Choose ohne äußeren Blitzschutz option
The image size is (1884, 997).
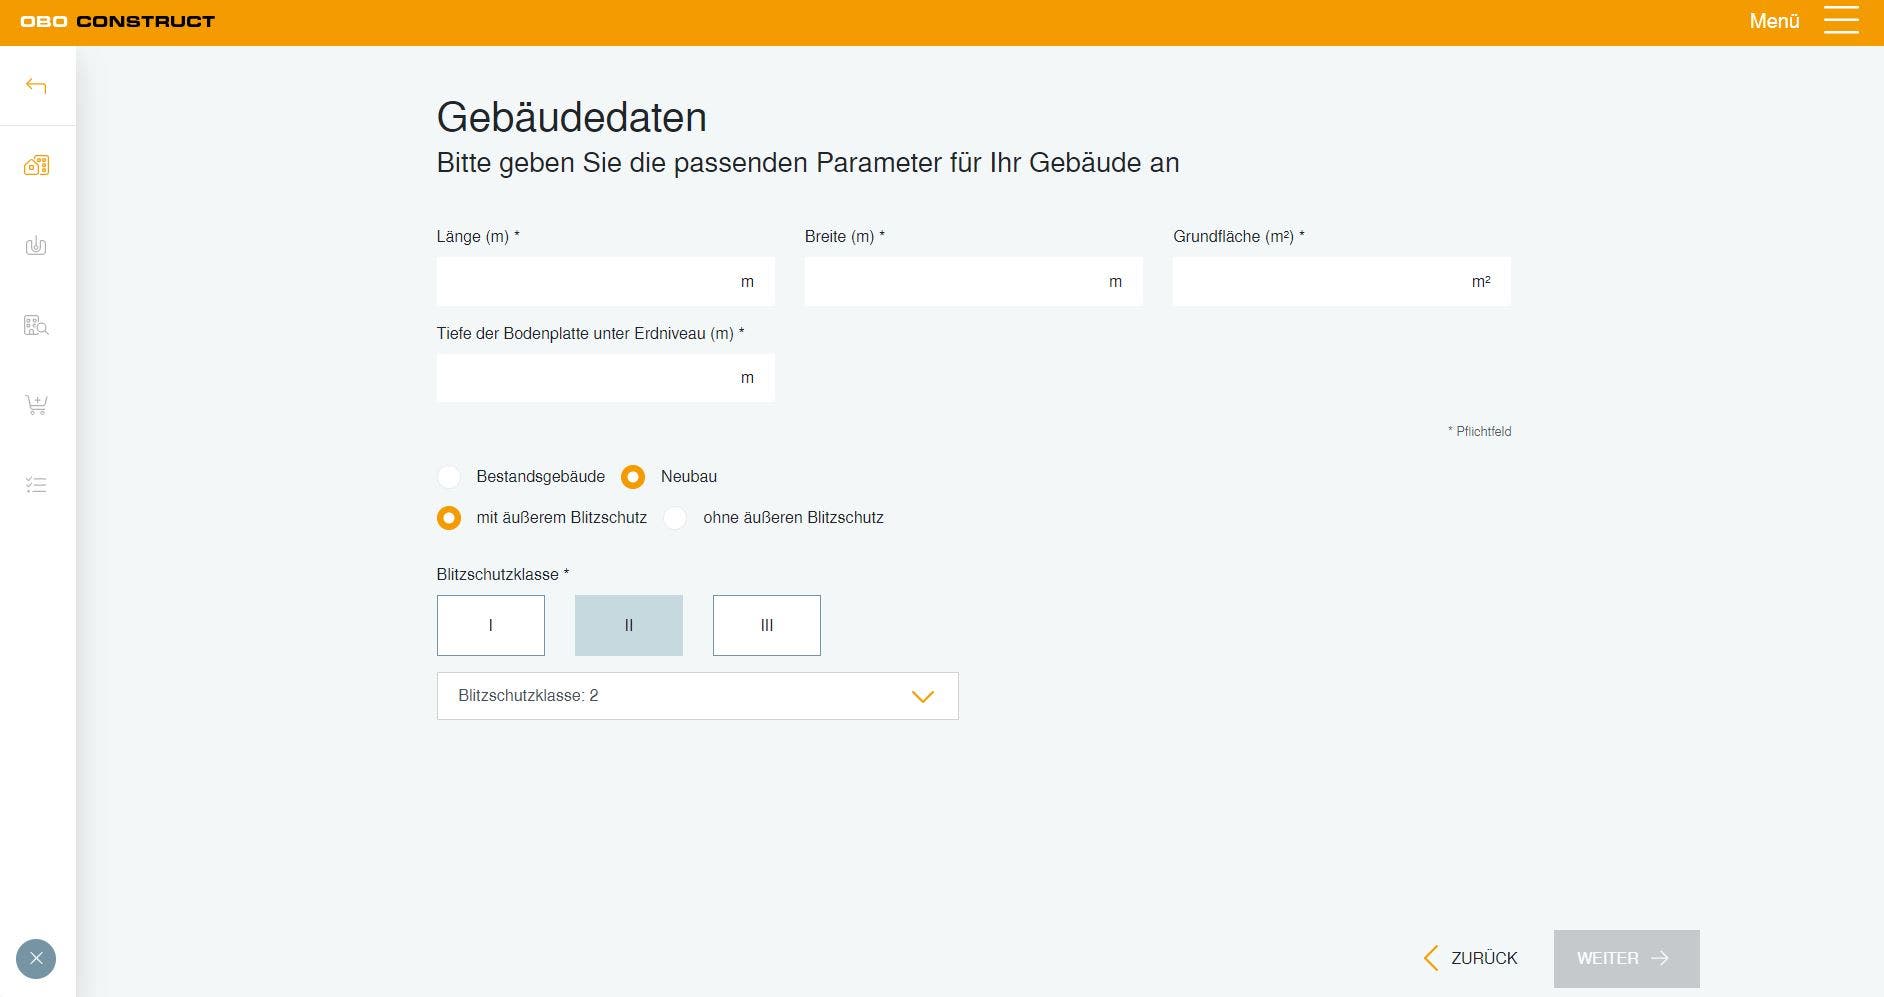tap(676, 518)
